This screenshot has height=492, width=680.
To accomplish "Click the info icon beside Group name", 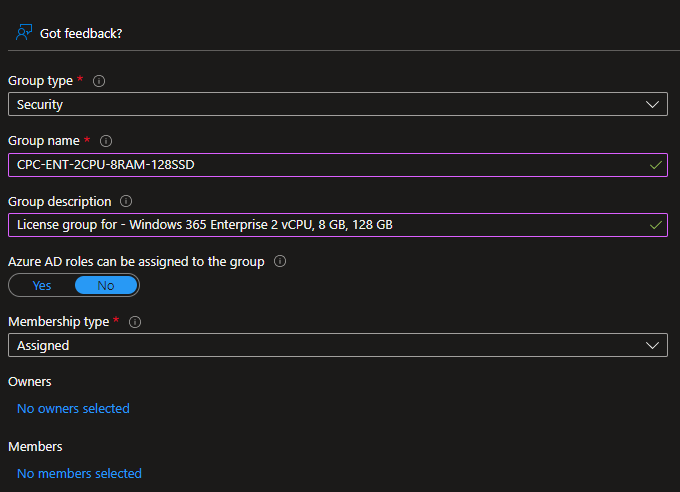I will pyautogui.click(x=106, y=141).
